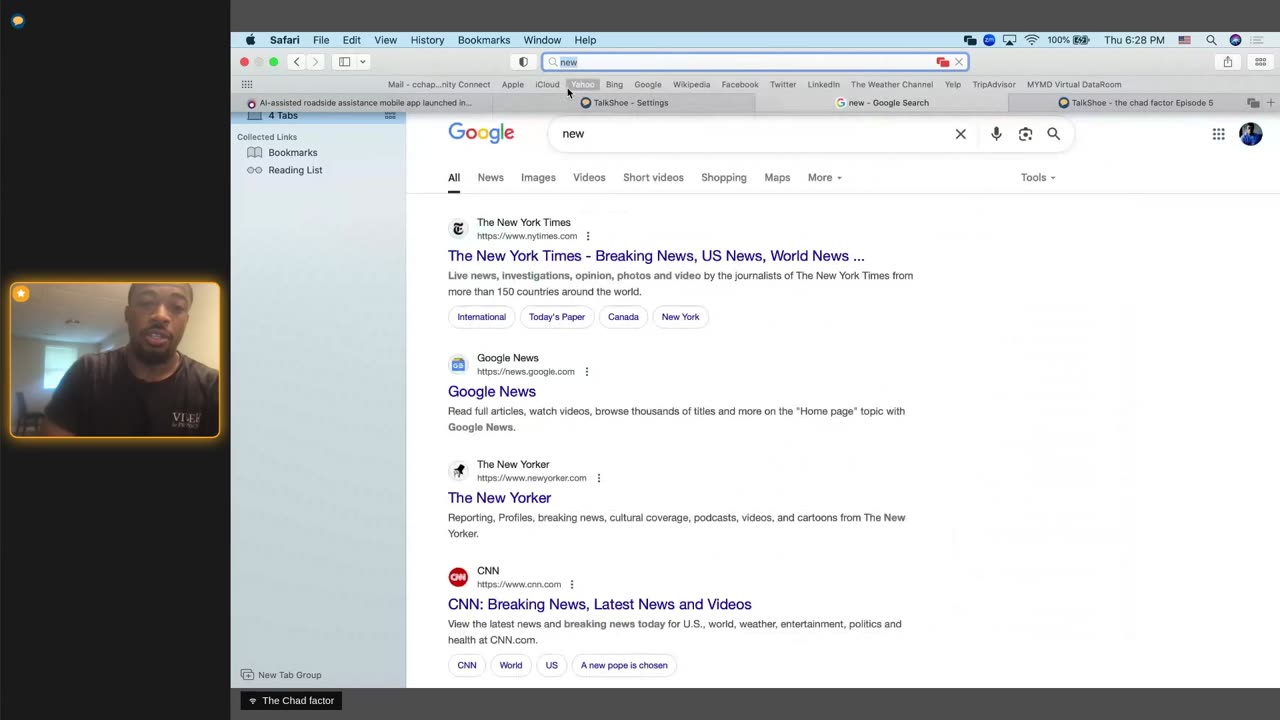The width and height of the screenshot is (1280, 720).
Task: Switch to the AI-assisted roadside assistance tab
Action: [360, 103]
